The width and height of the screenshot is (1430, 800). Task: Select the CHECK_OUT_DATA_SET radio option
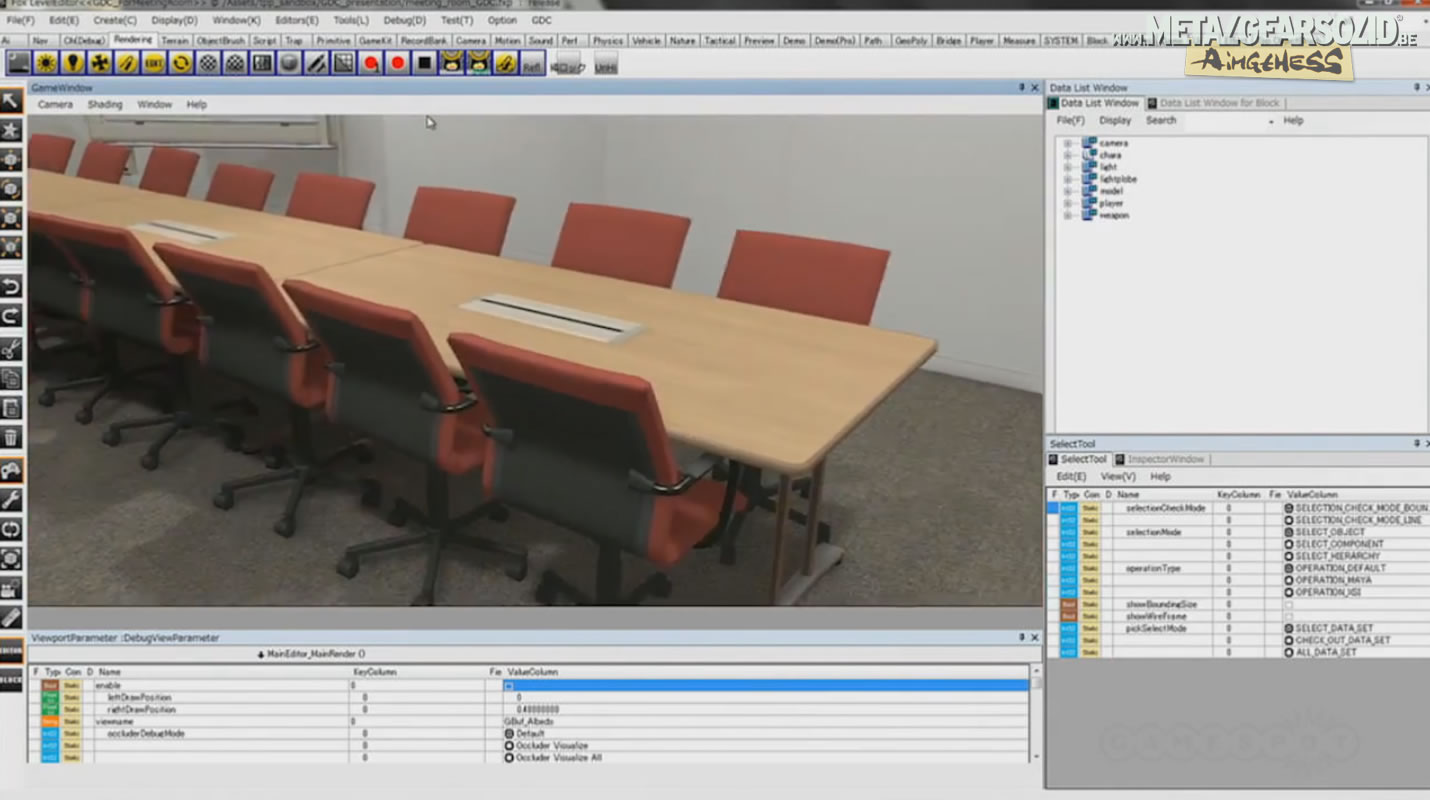click(1289, 640)
